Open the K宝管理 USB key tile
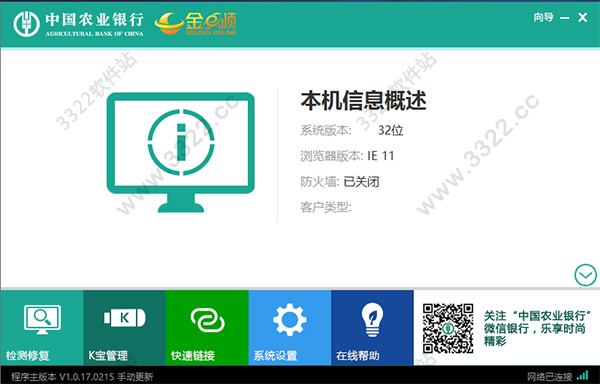Image resolution: width=600 pixels, height=384 pixels. pos(125,328)
